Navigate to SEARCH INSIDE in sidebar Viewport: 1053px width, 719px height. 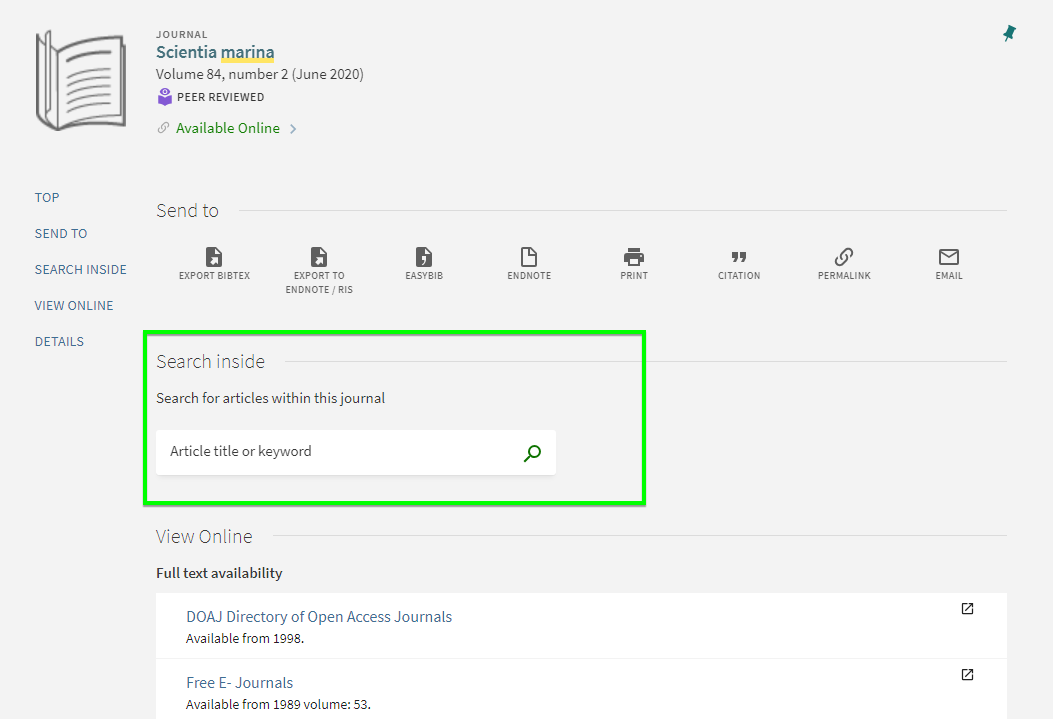pos(80,270)
